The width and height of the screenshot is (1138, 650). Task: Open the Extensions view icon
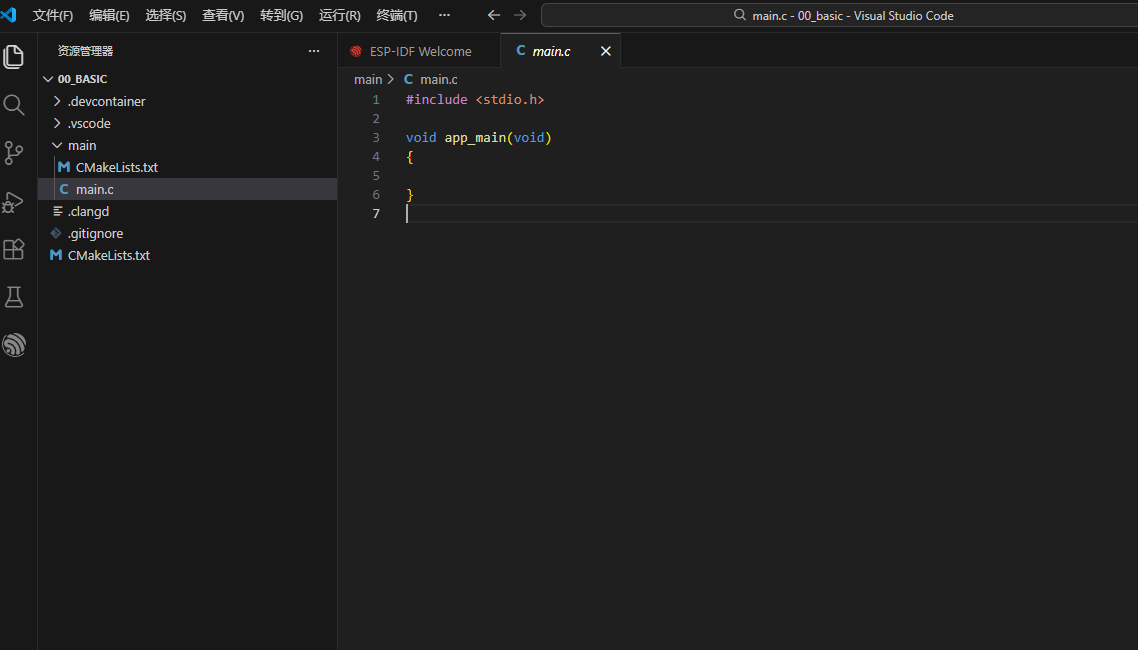(14, 250)
